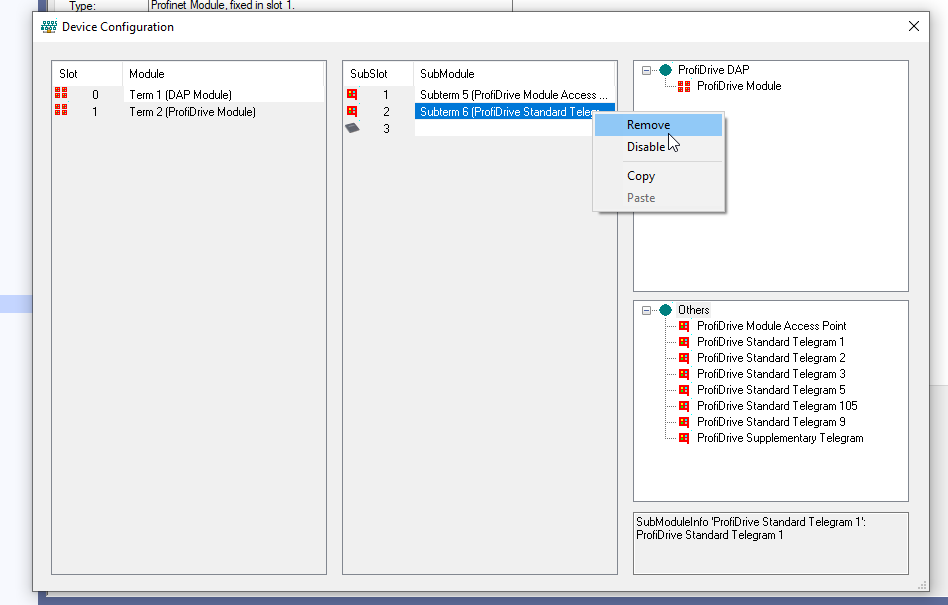Screen dimensions: 948x605
Task: Collapse the ProfiDrive DAP tree node
Action: pos(646,70)
